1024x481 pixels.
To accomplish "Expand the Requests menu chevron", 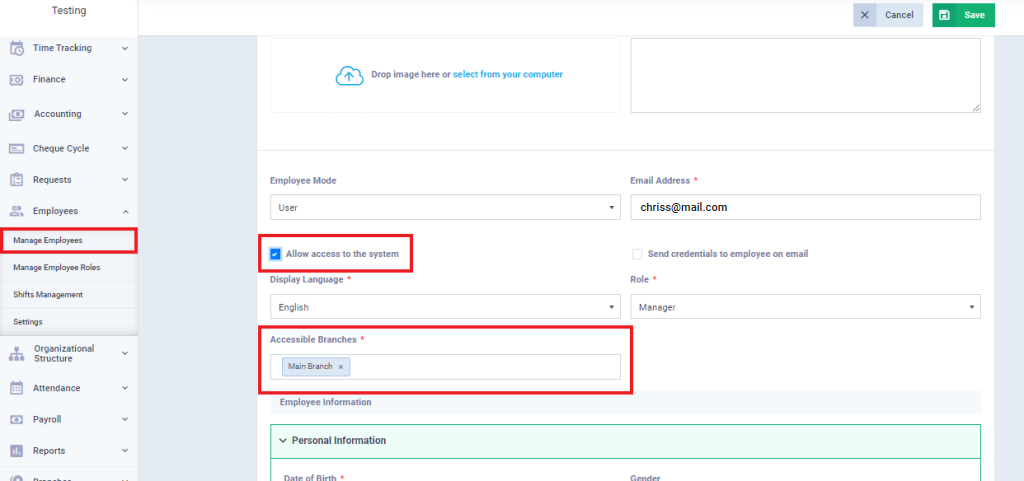I will [125, 180].
